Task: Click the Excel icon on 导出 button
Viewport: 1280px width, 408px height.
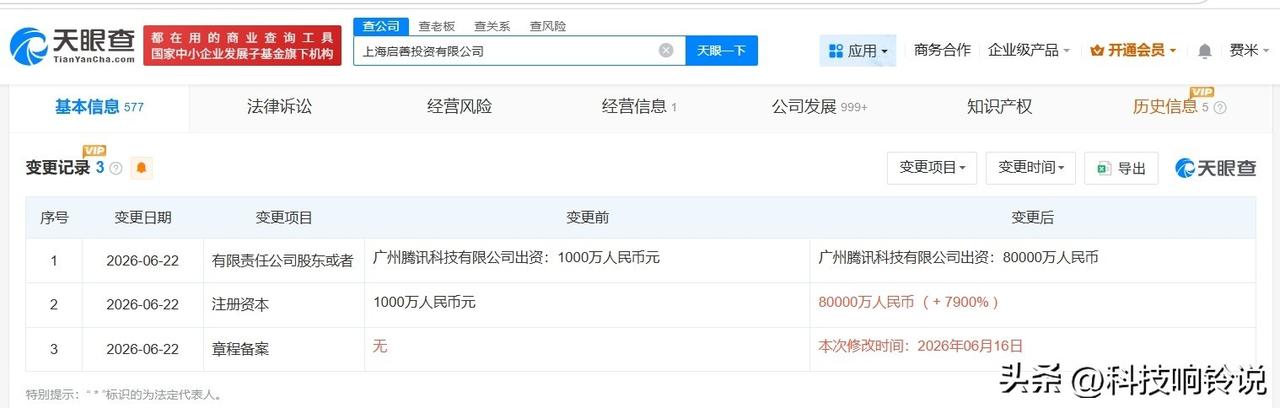Action: coord(1105,168)
